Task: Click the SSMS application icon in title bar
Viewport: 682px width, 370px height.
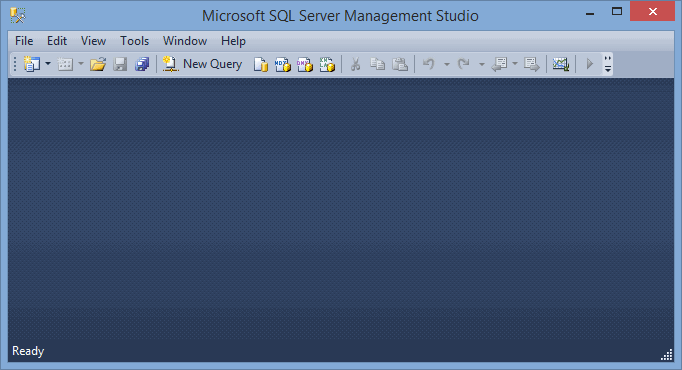Action: [x=18, y=16]
